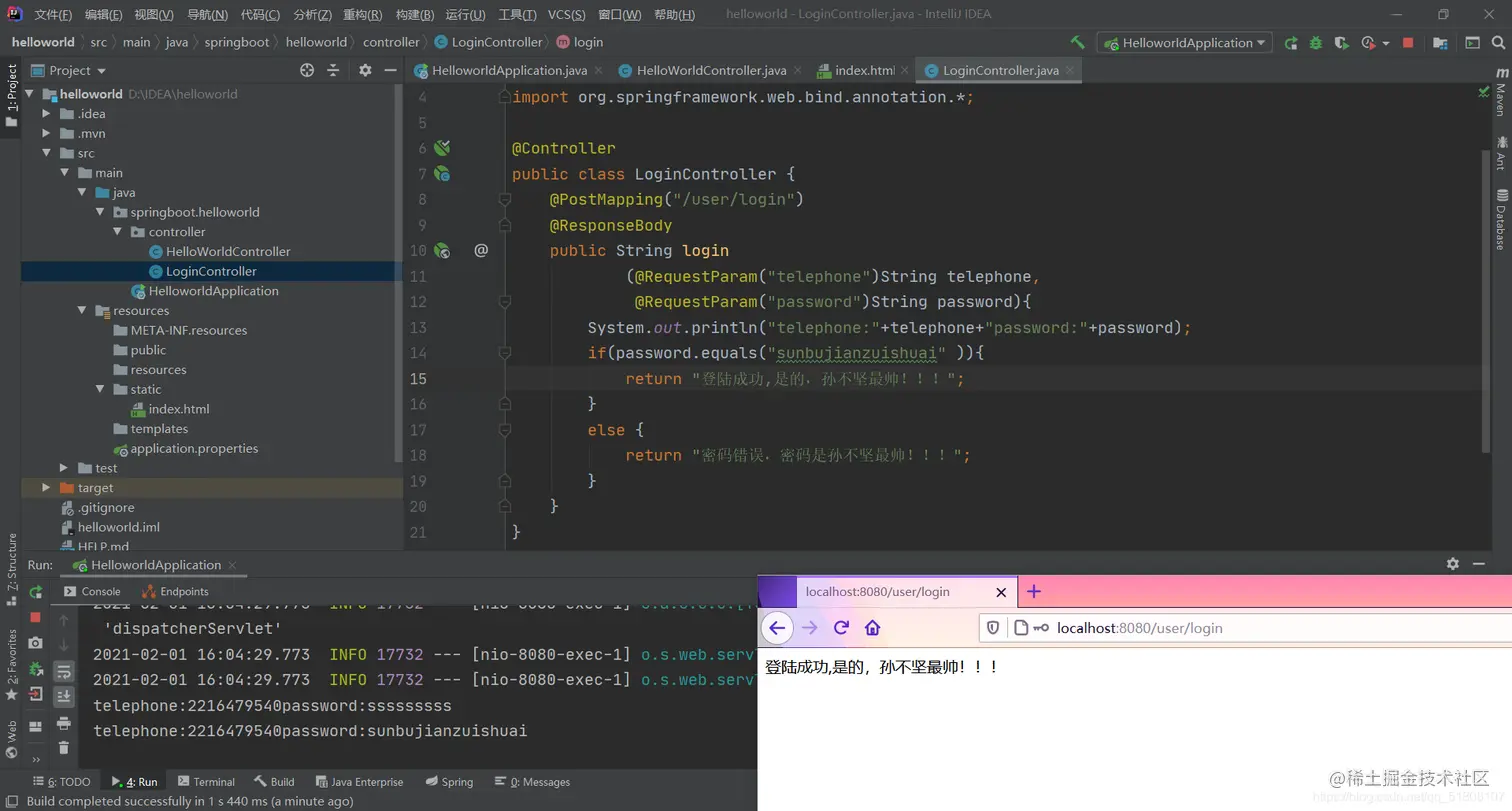
Task: Click the browser home icon
Action: (872, 628)
